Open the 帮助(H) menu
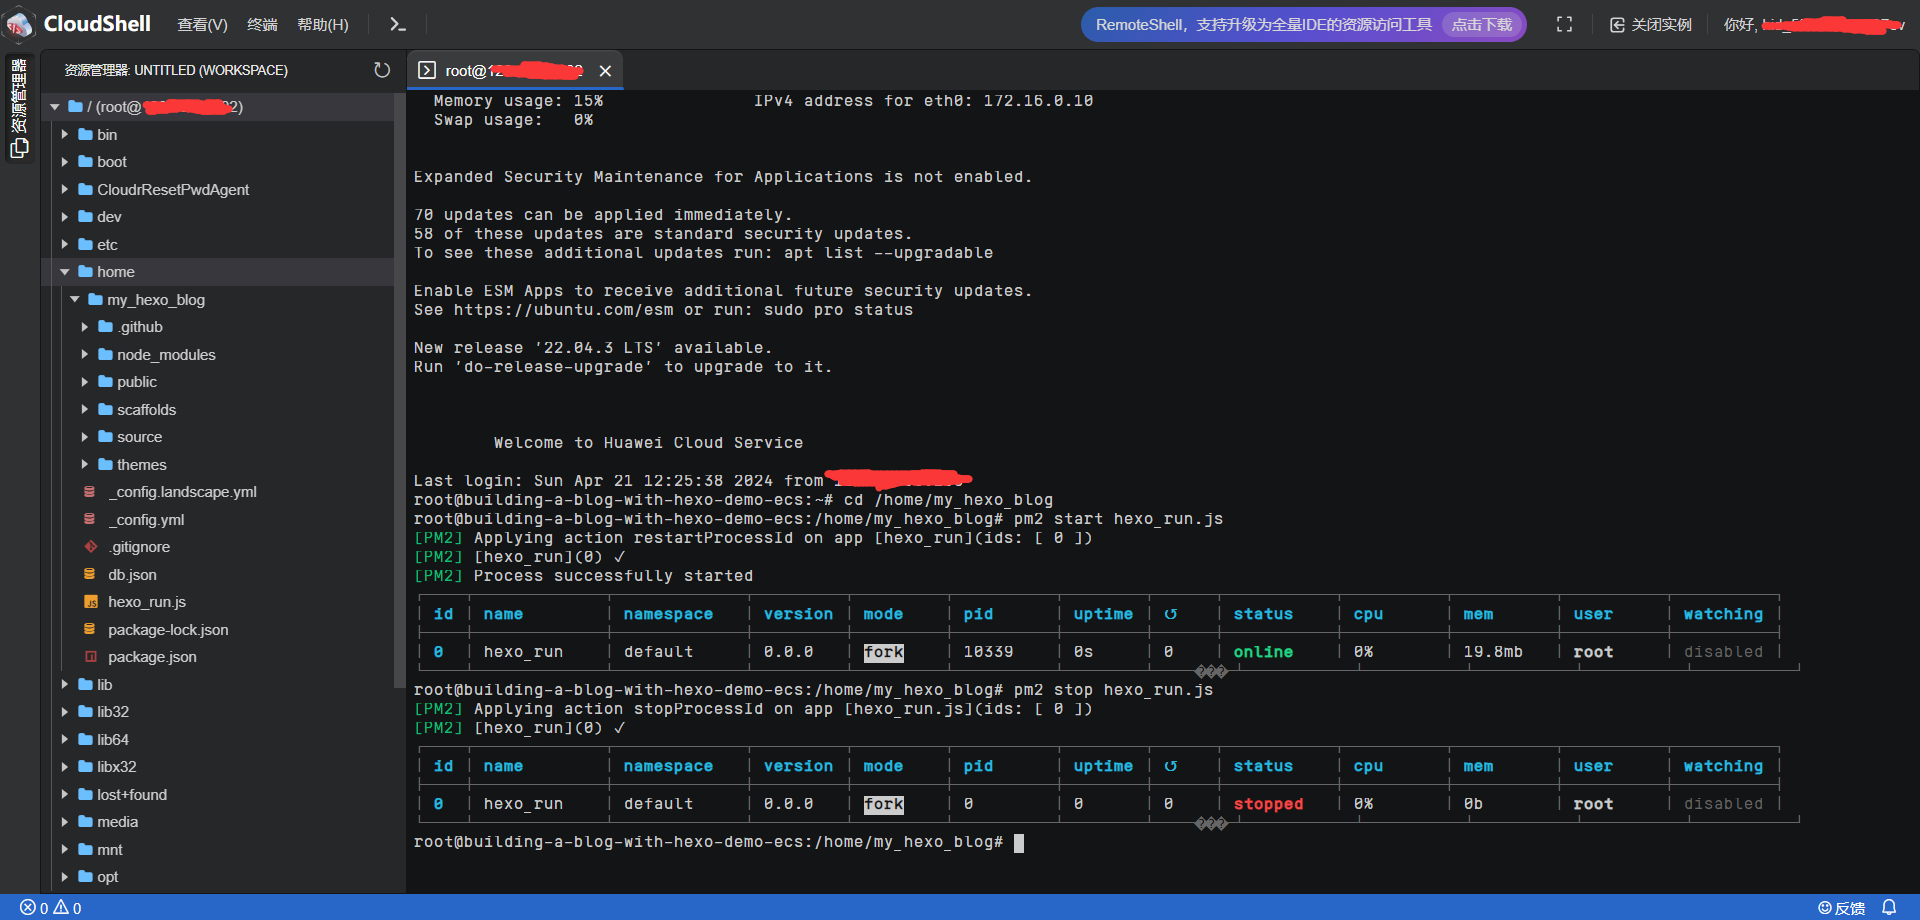 pos(322,24)
